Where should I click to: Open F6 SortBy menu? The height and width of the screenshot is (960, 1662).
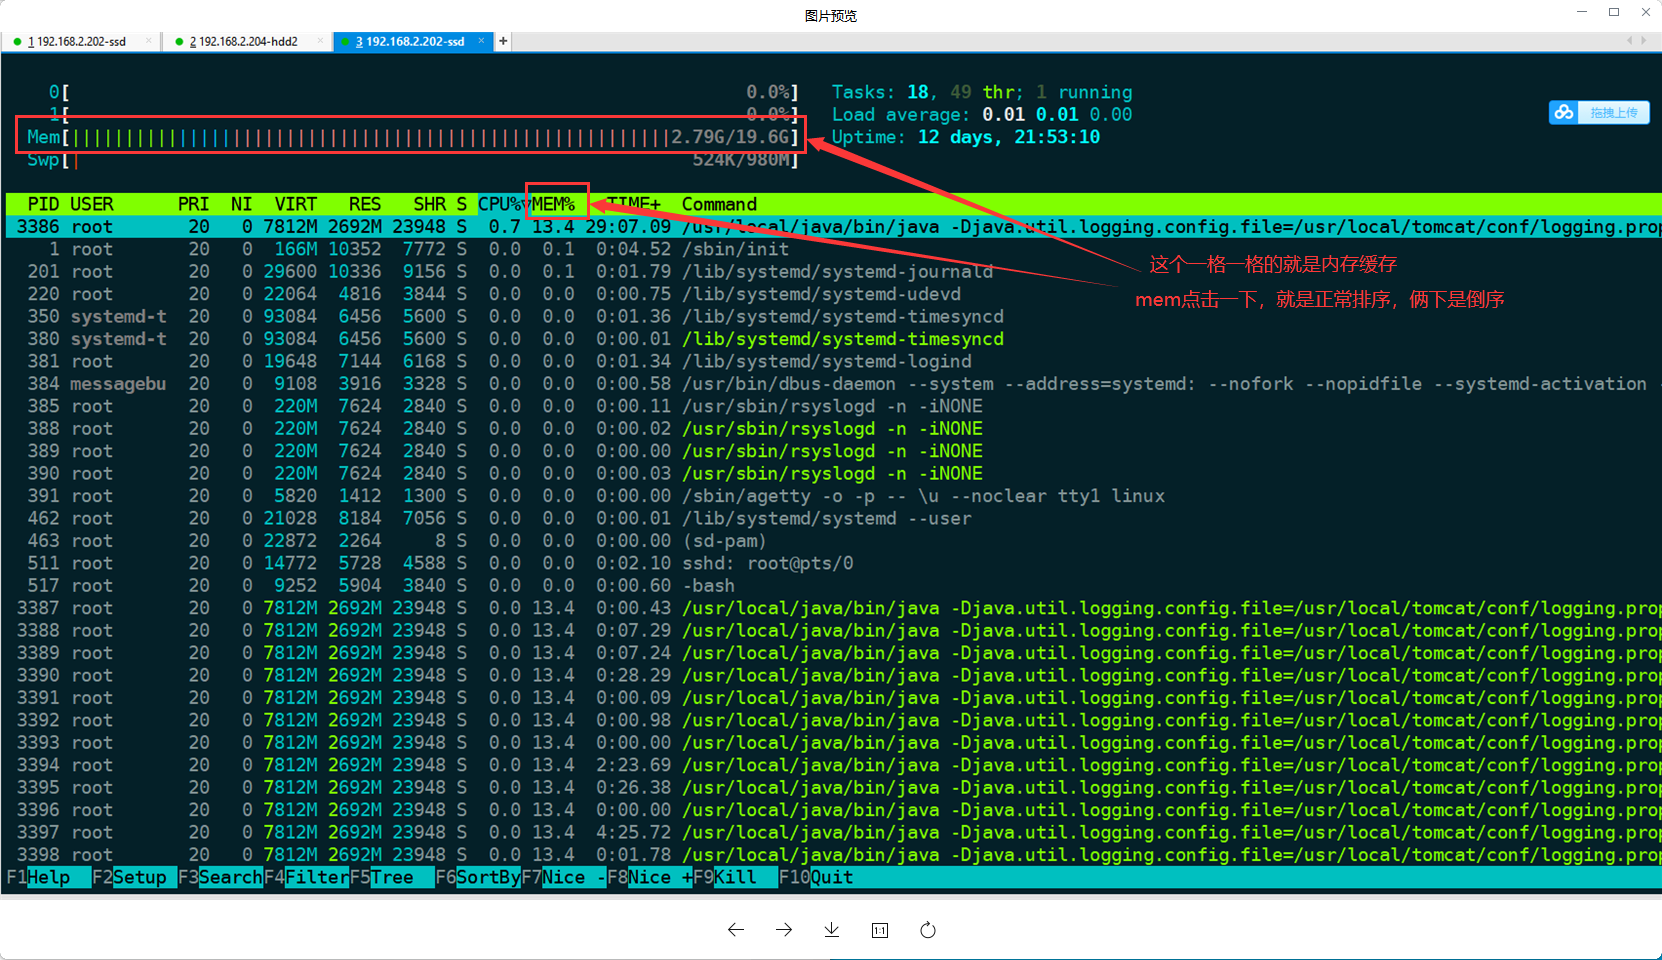tap(478, 877)
